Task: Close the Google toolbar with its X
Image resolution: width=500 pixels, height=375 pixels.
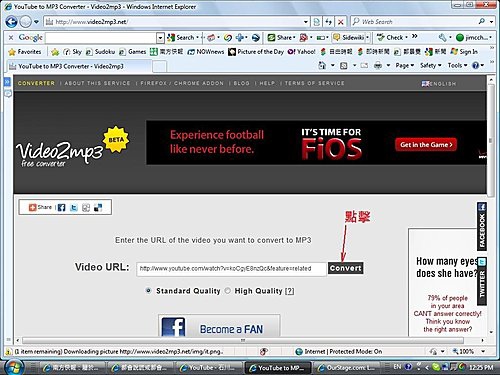Action: coord(11,37)
